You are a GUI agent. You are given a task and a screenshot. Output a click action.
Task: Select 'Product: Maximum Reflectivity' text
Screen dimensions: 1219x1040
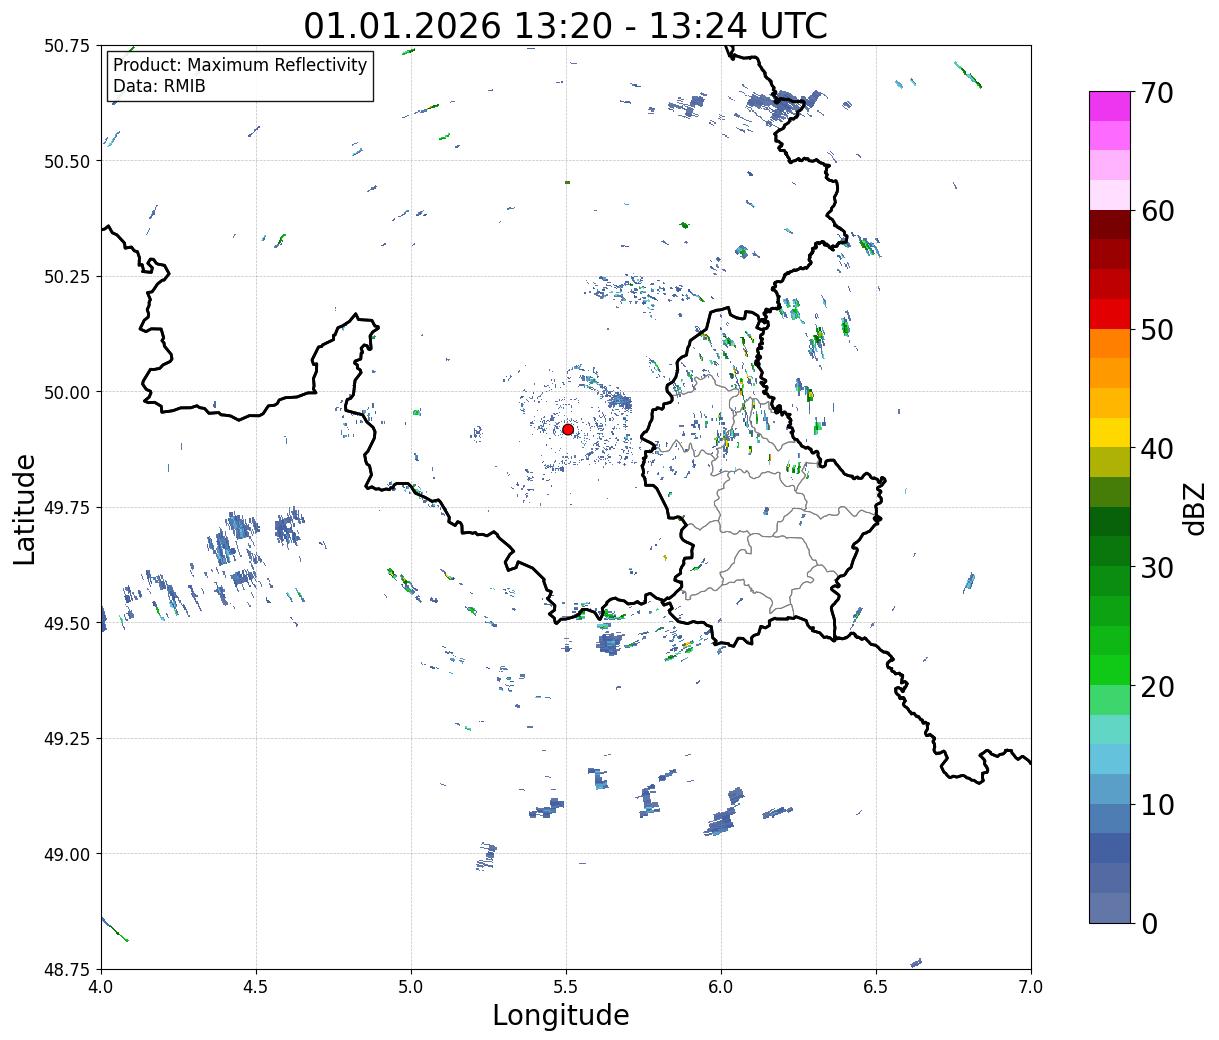[240, 65]
